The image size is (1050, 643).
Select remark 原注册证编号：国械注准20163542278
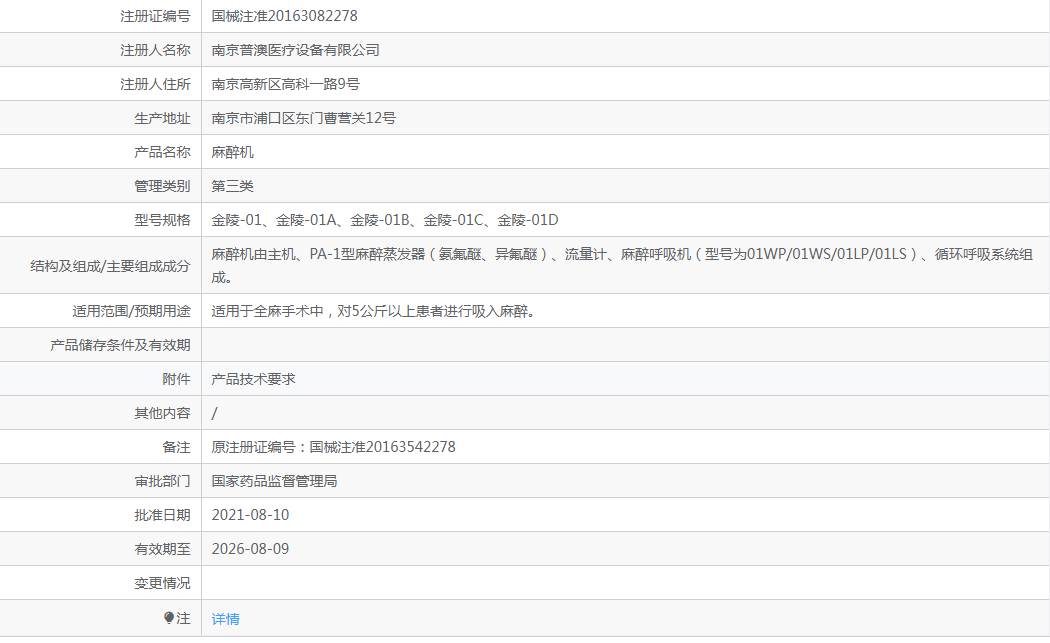point(333,447)
